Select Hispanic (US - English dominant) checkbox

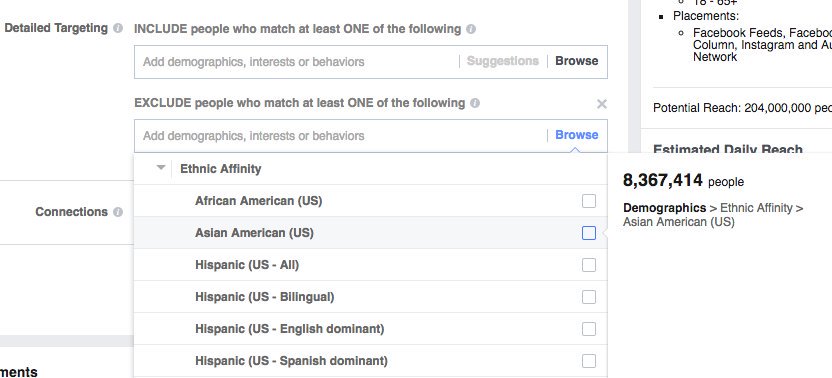coord(588,329)
